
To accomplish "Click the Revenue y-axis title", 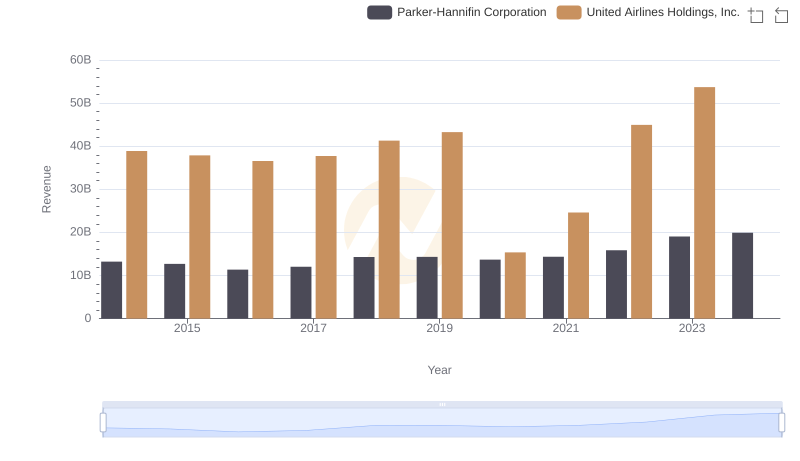I will click(46, 189).
